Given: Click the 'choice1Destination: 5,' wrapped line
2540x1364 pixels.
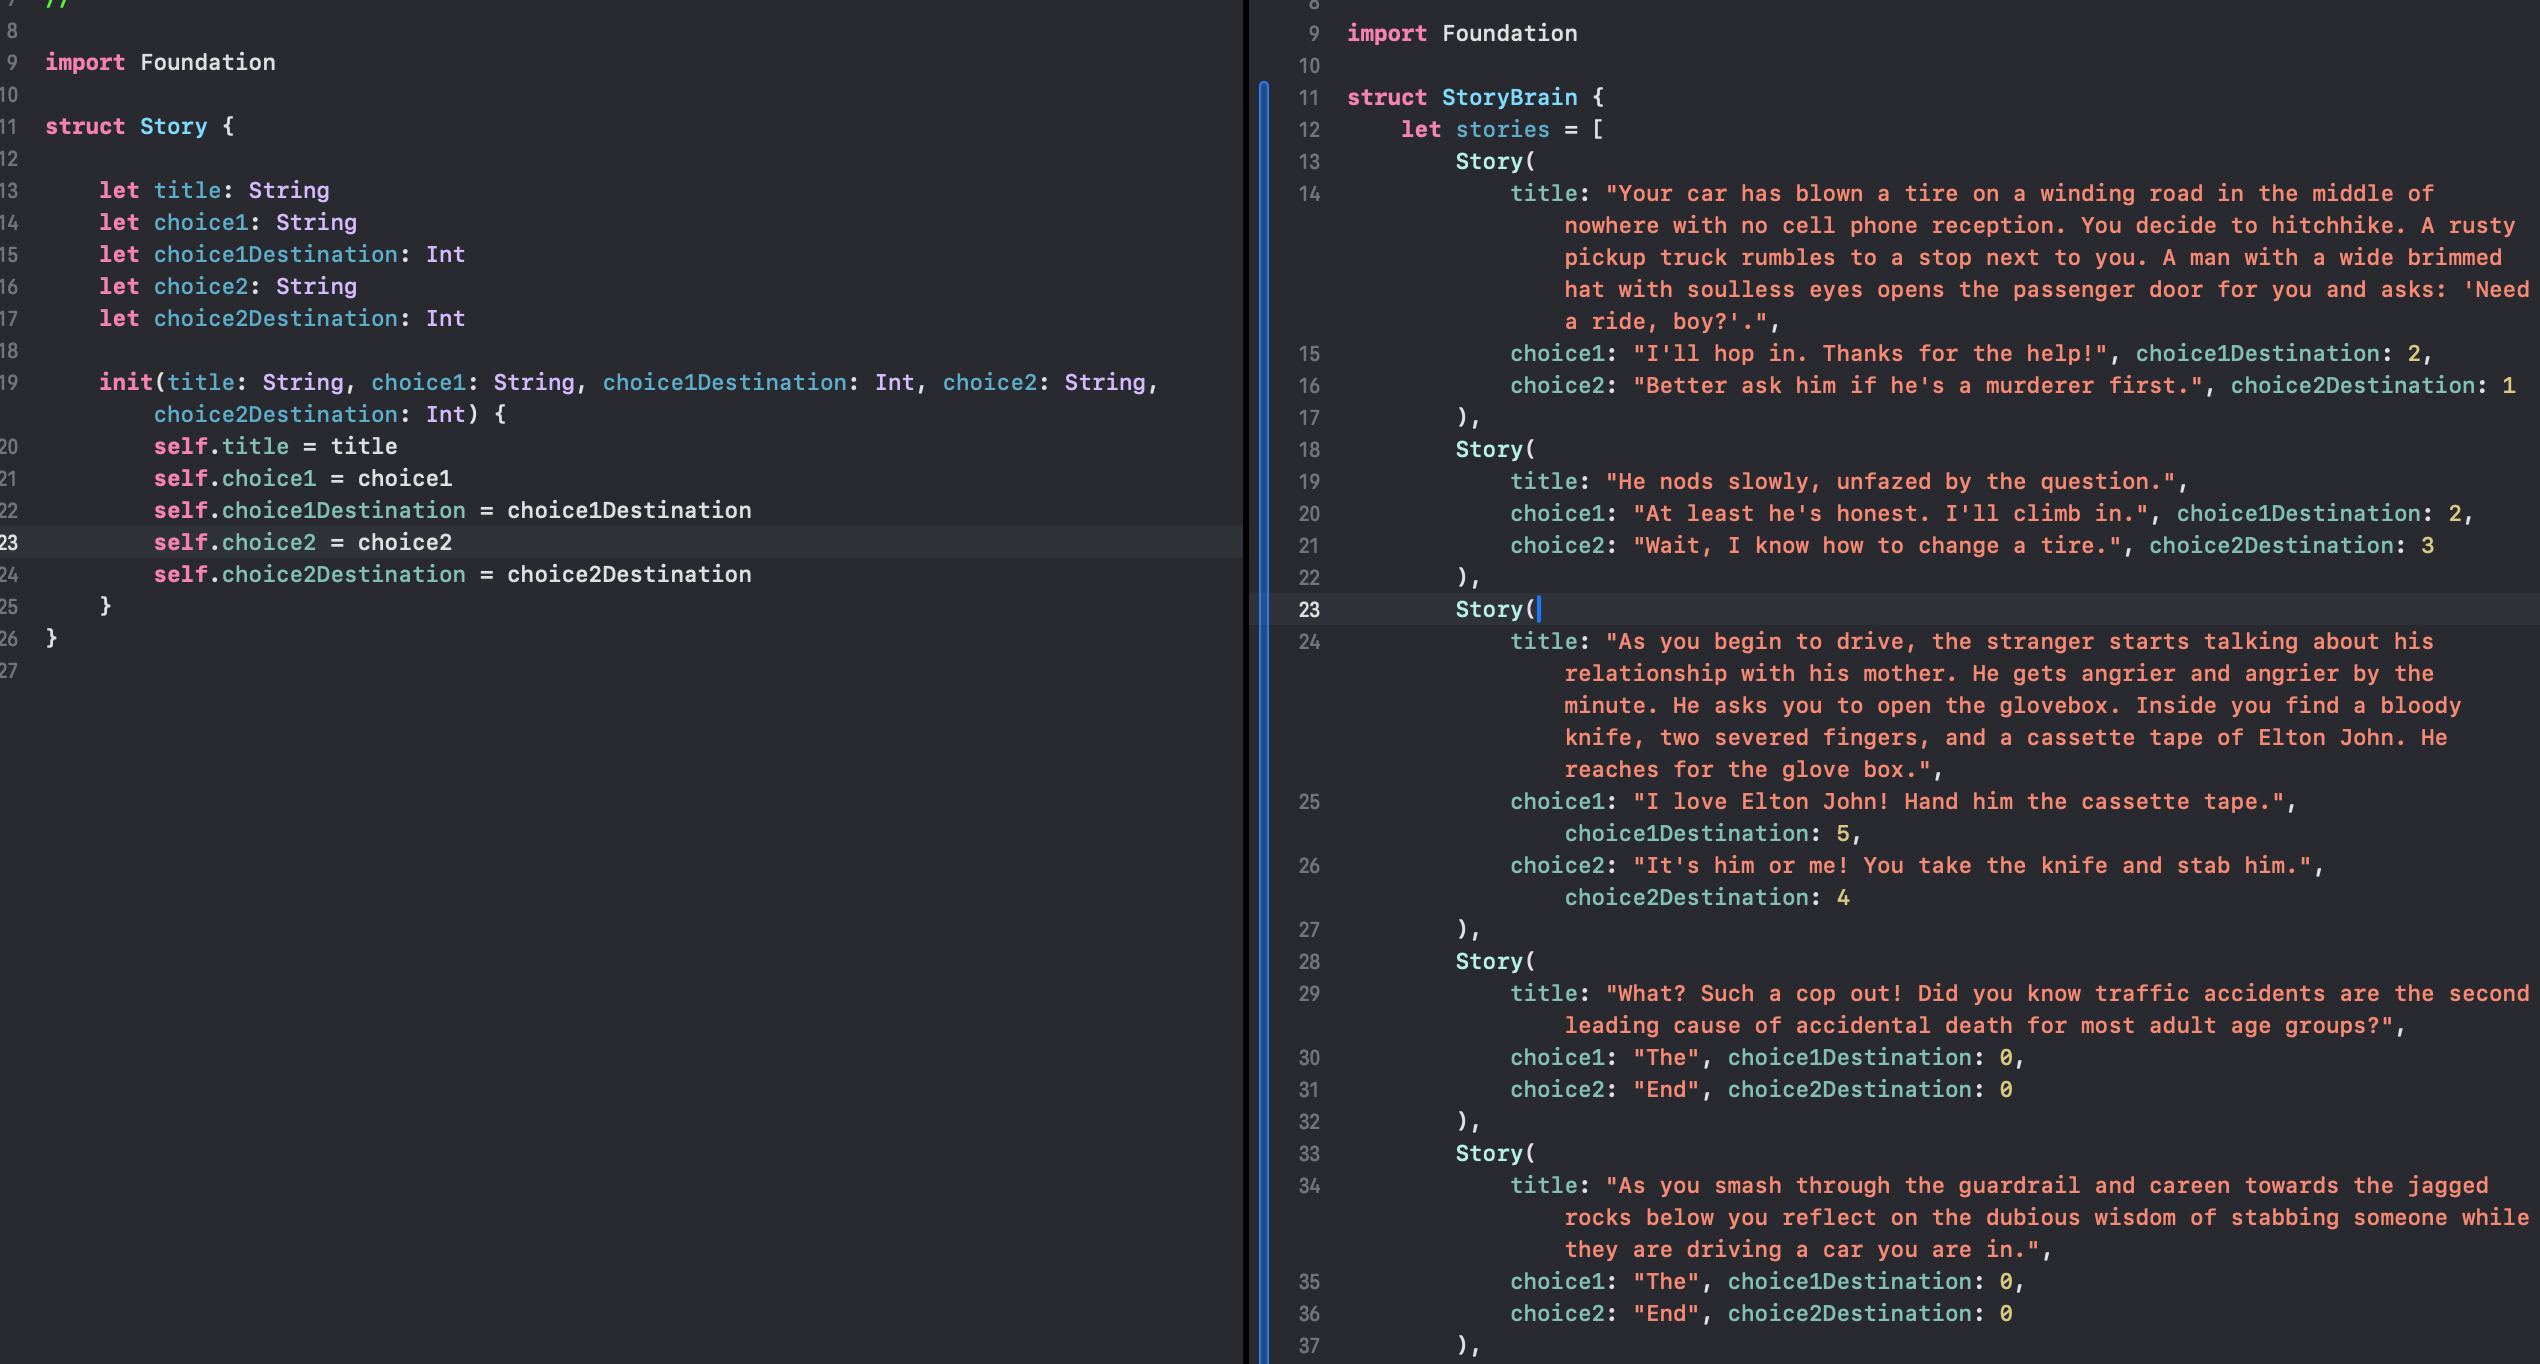Looking at the screenshot, I should click(1713, 833).
